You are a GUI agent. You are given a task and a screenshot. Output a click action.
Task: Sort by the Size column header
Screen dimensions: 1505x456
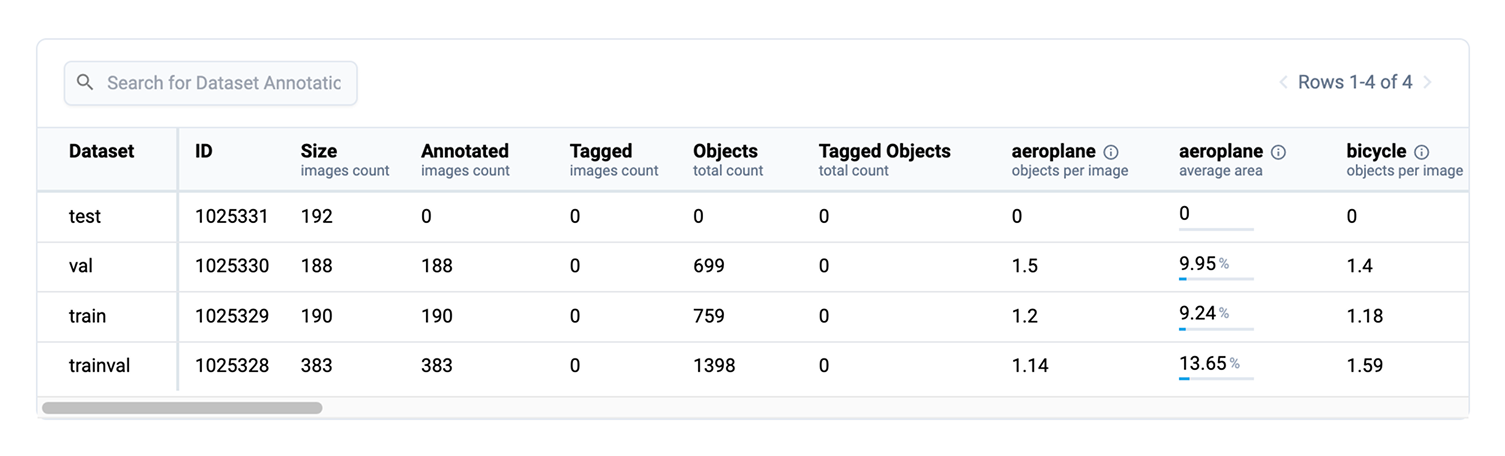318,152
